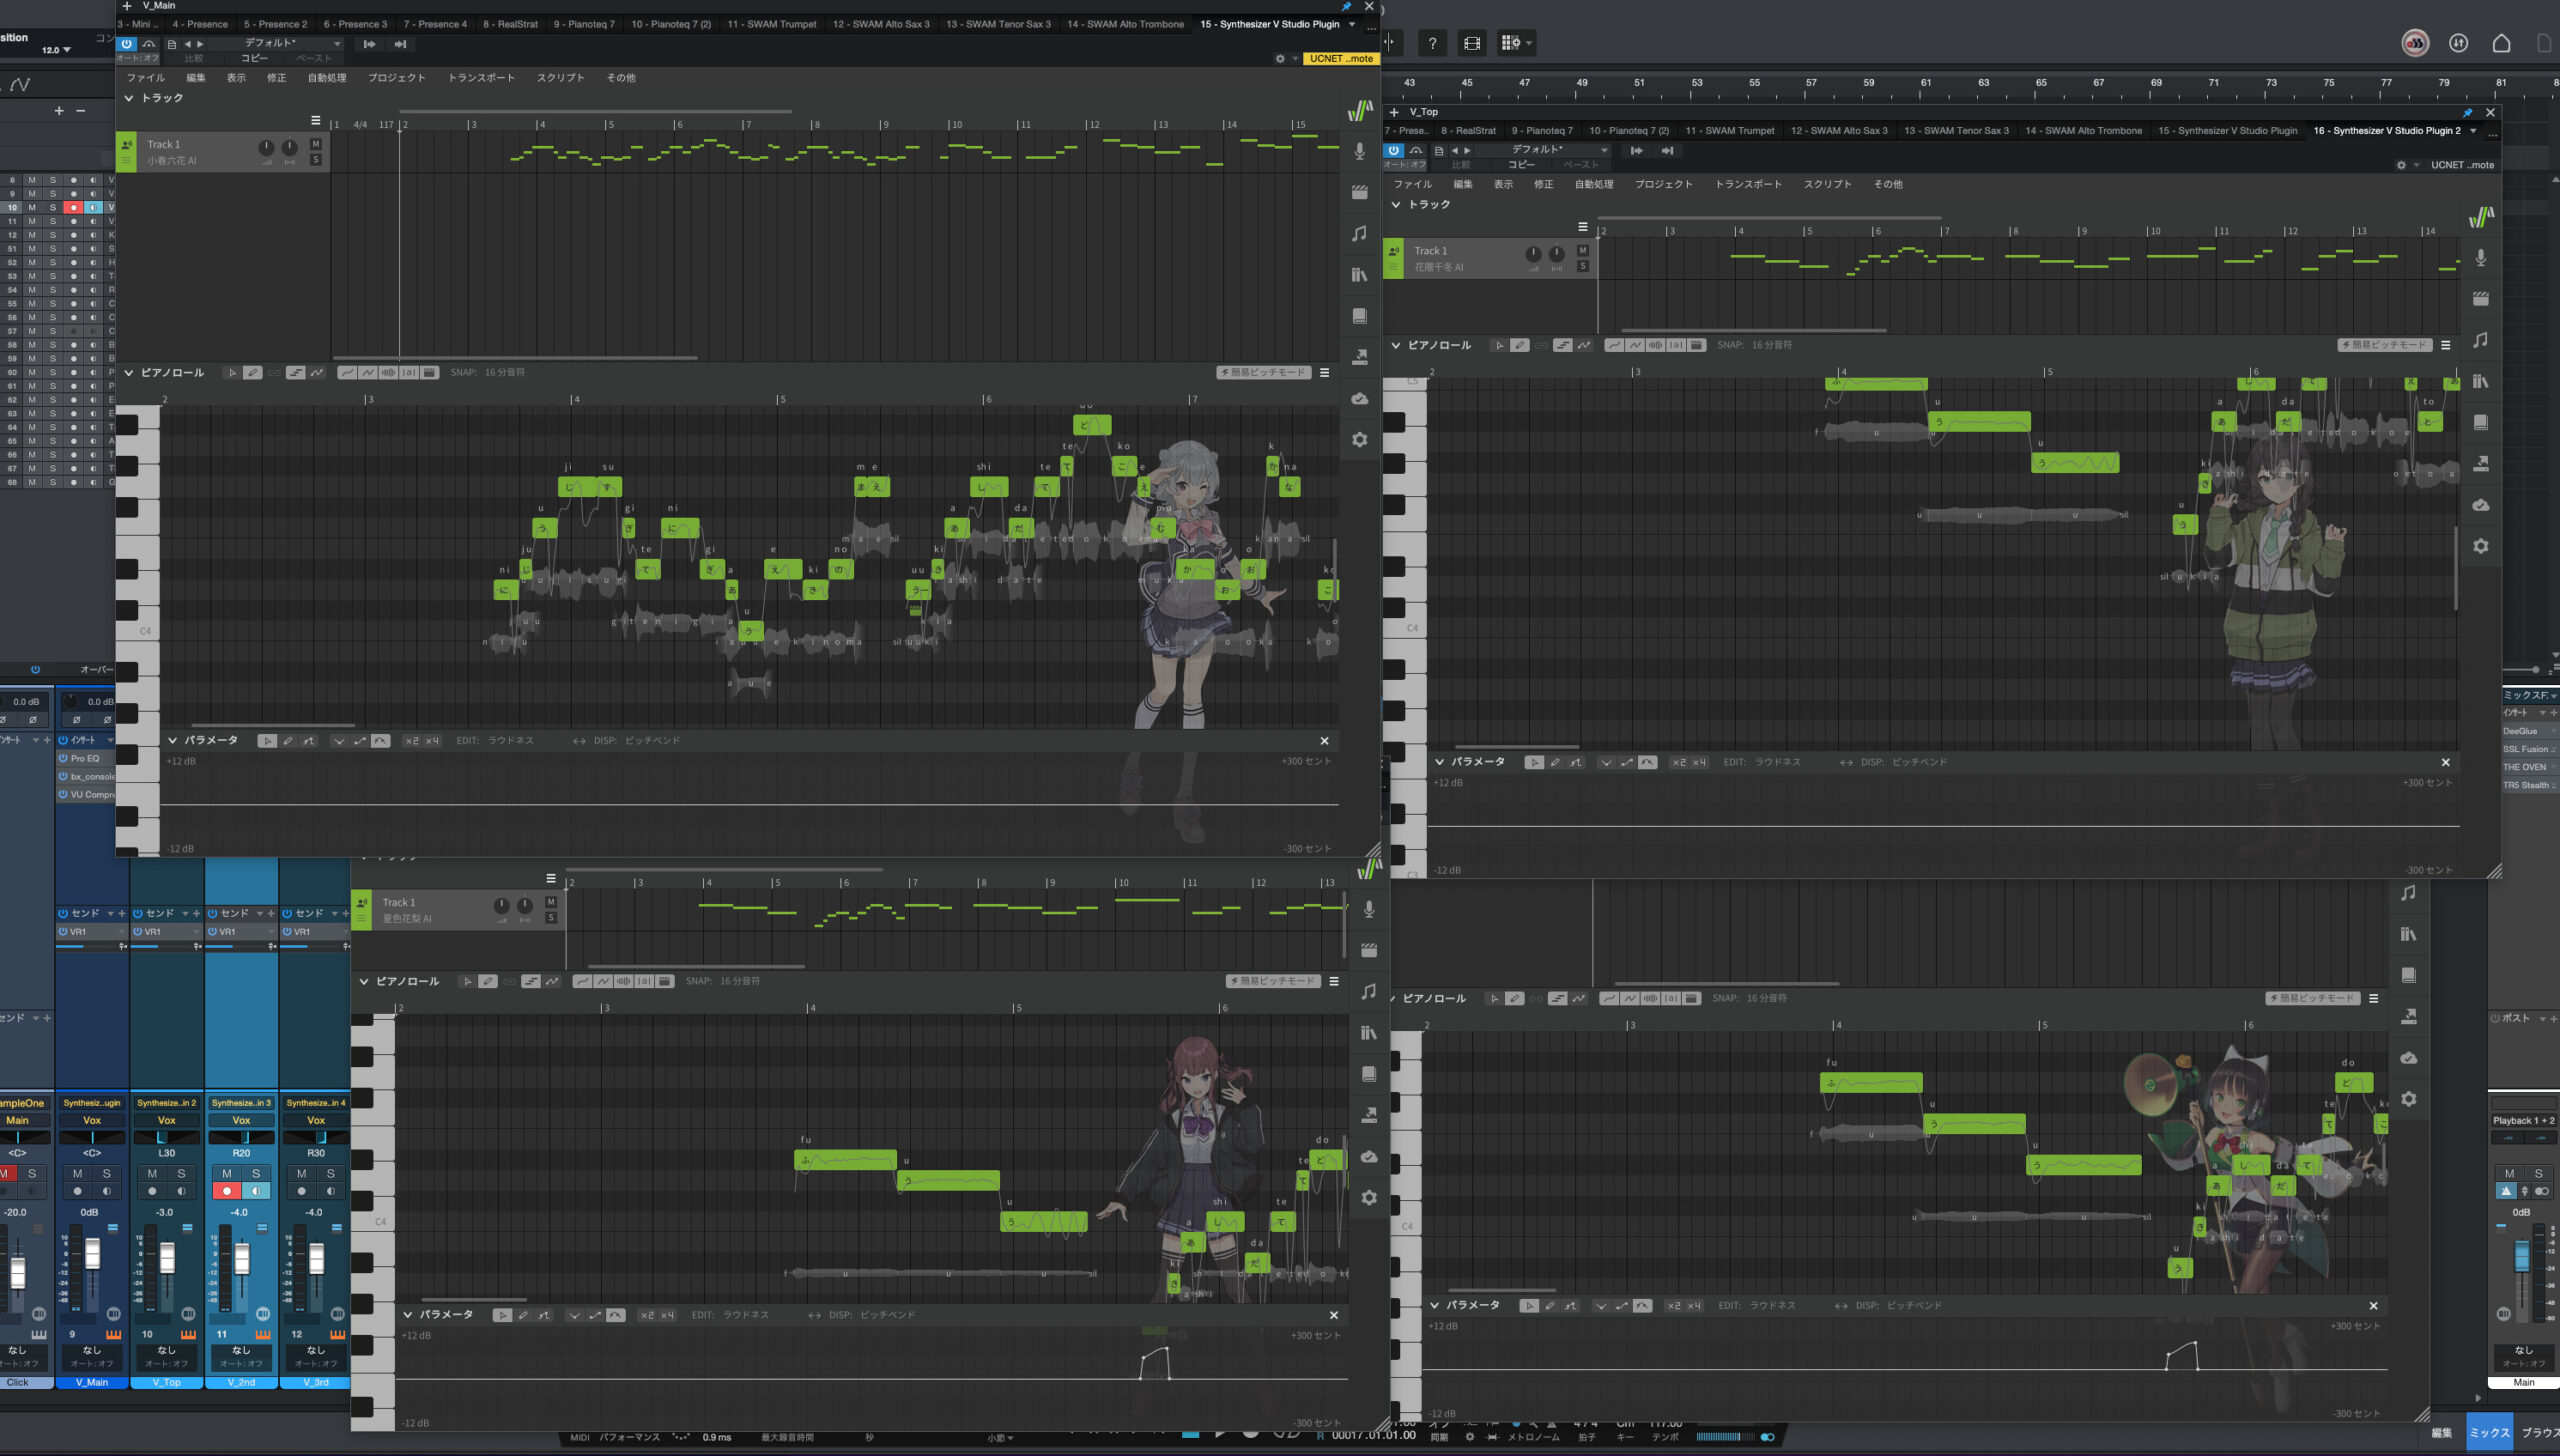Open voice panel microphone icon in V_Main window
Viewport: 2560px width, 1456px height.
click(1359, 151)
